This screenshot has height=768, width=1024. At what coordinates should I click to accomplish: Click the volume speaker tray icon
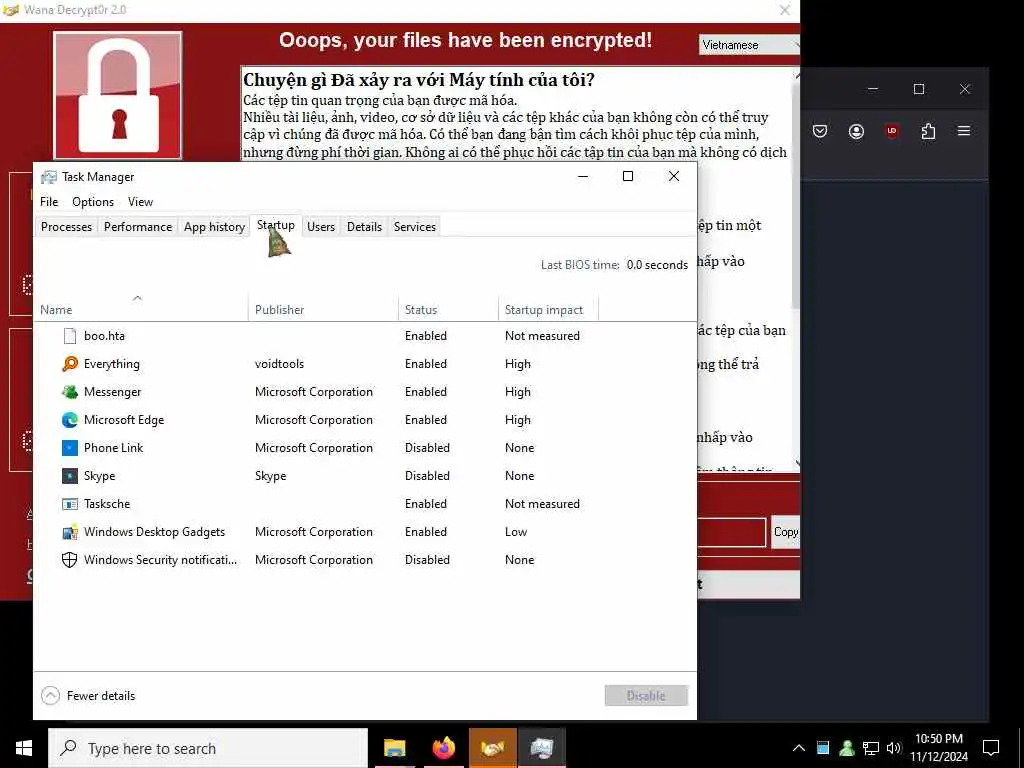tap(894, 748)
